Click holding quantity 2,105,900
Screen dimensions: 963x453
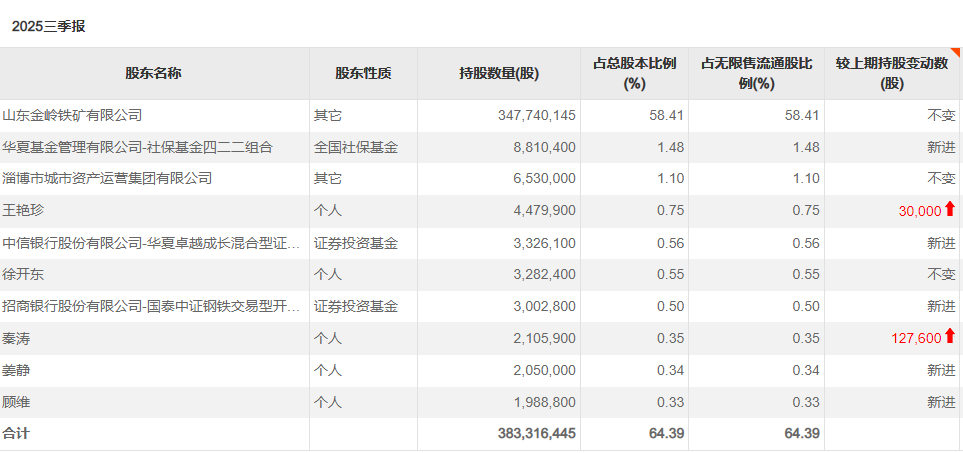pos(545,338)
